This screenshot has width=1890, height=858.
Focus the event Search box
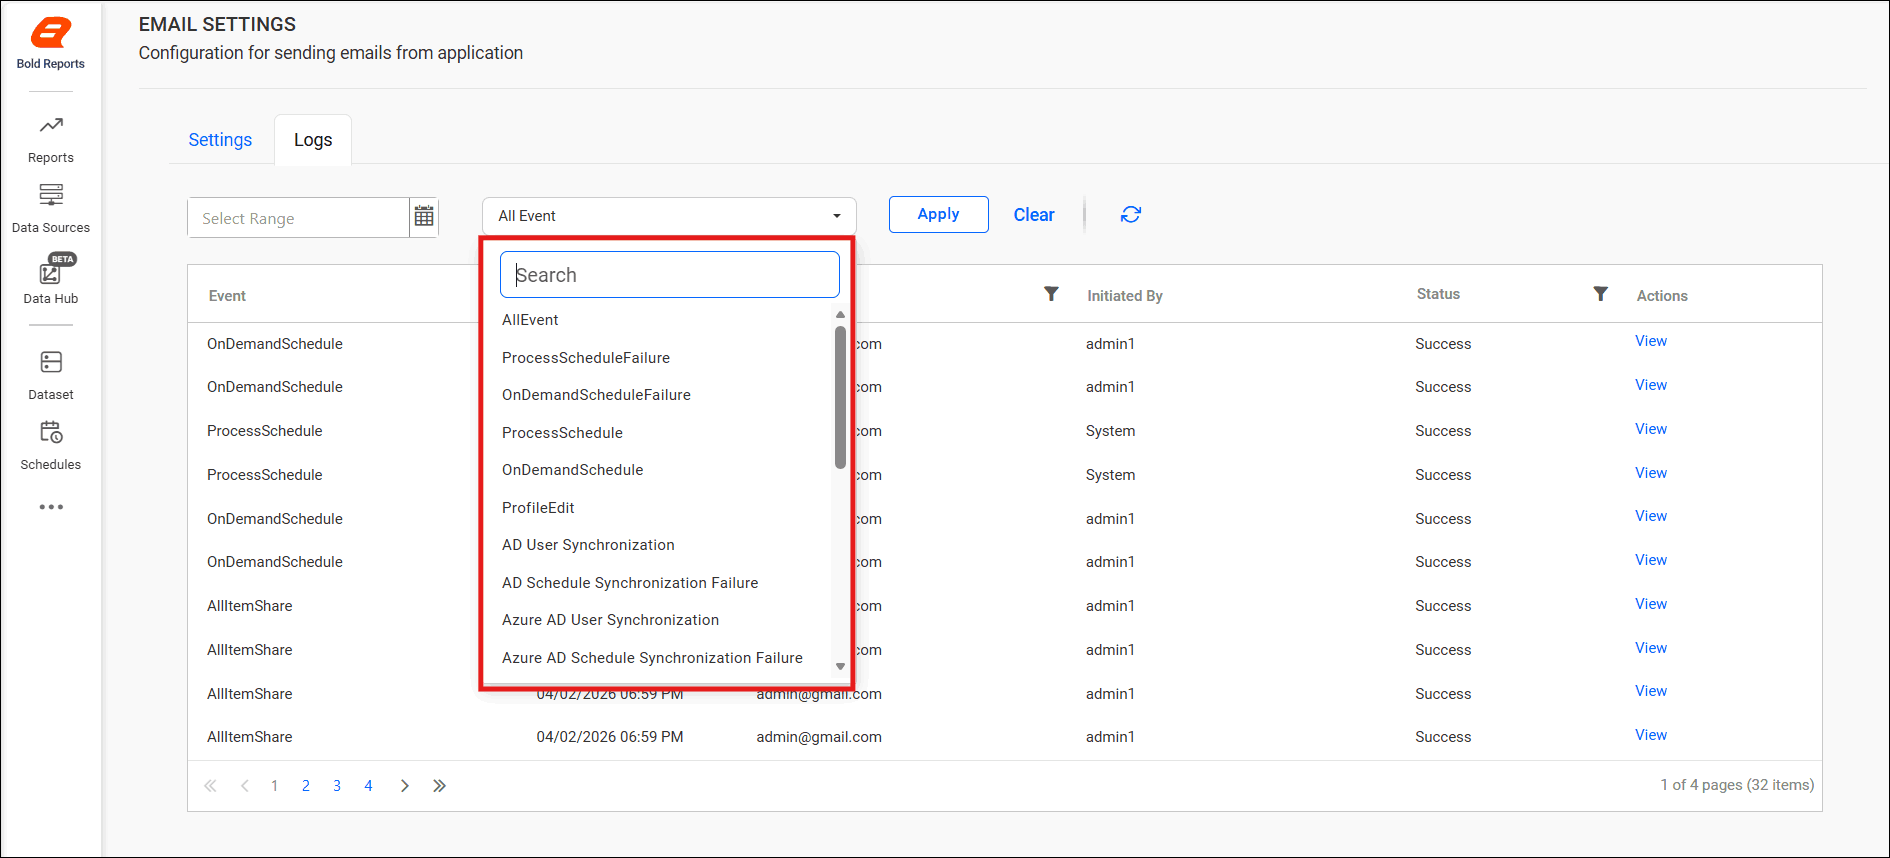[x=669, y=274]
